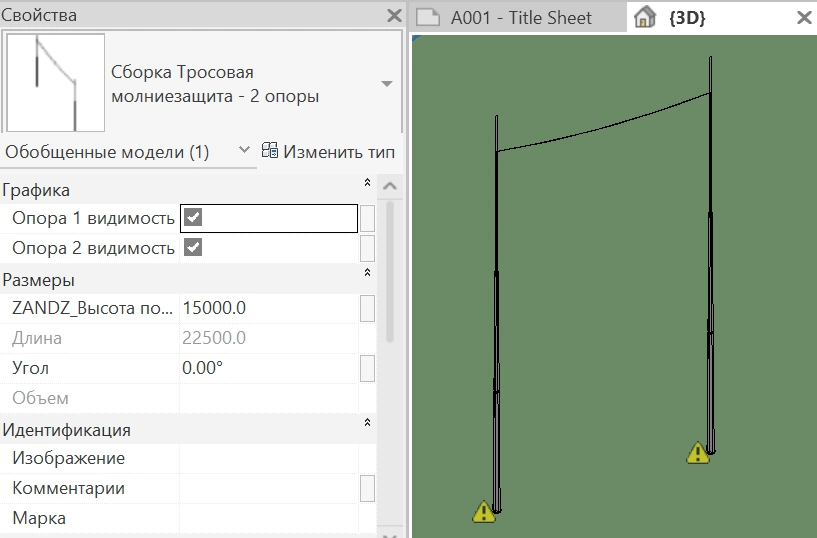Toggle the Опора 2 видимость checkbox

click(x=193, y=248)
